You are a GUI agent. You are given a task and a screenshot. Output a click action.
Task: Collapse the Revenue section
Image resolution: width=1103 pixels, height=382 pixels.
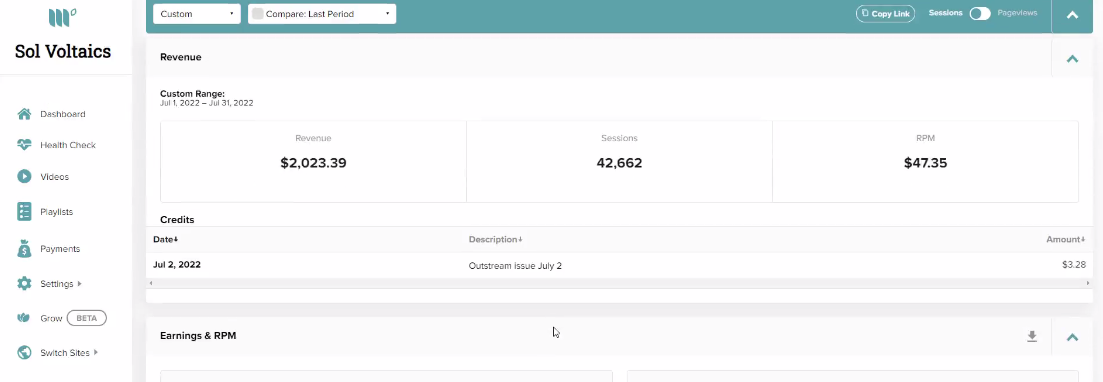click(x=1072, y=59)
